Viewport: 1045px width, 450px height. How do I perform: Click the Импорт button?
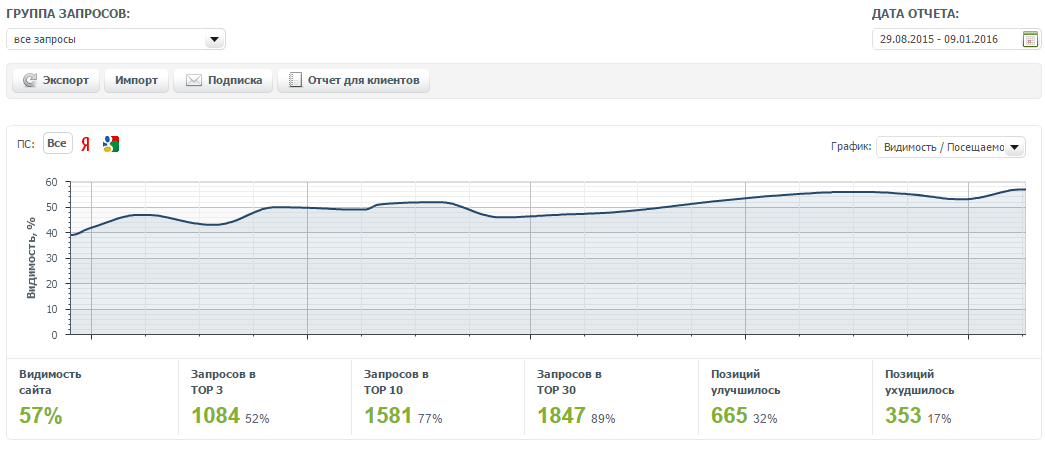click(137, 81)
